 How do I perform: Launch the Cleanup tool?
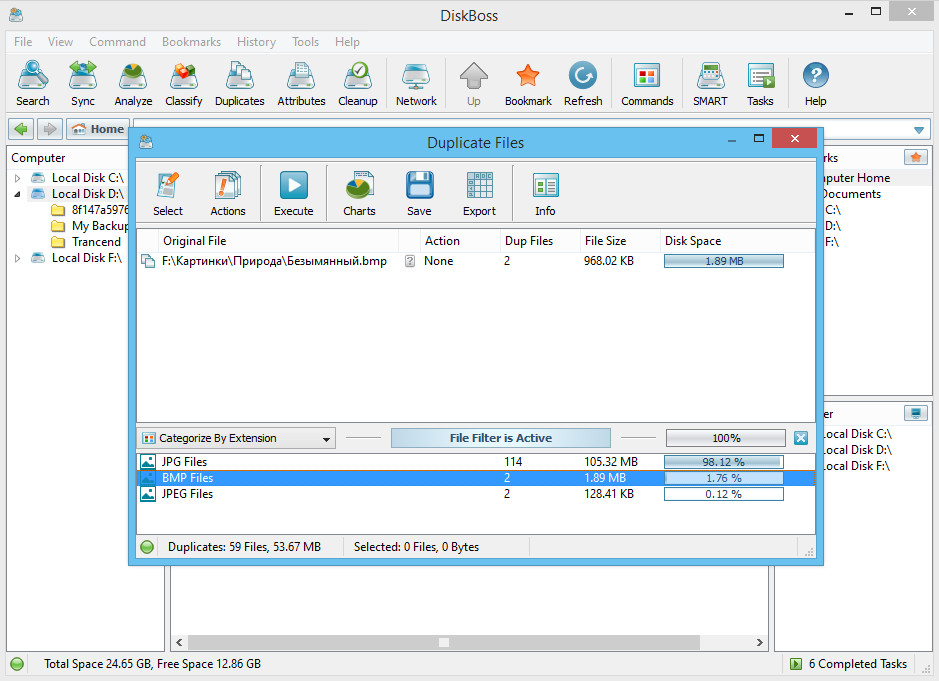(x=358, y=84)
